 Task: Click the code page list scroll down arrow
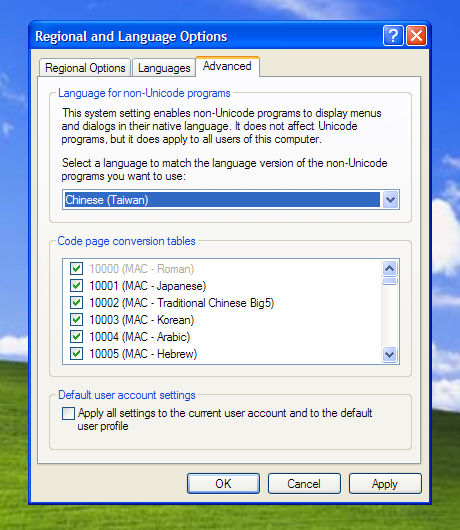(390, 355)
